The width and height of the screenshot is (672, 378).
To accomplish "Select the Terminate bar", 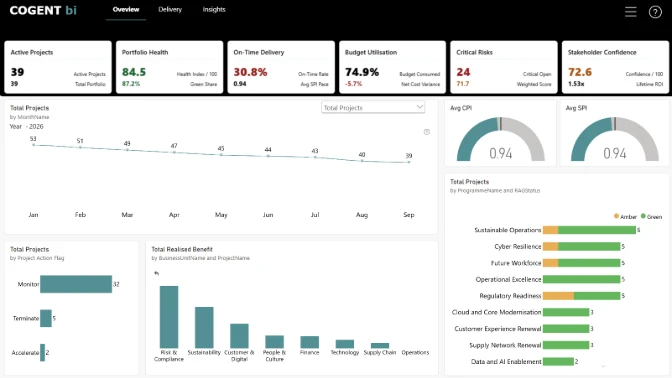I will (46, 318).
